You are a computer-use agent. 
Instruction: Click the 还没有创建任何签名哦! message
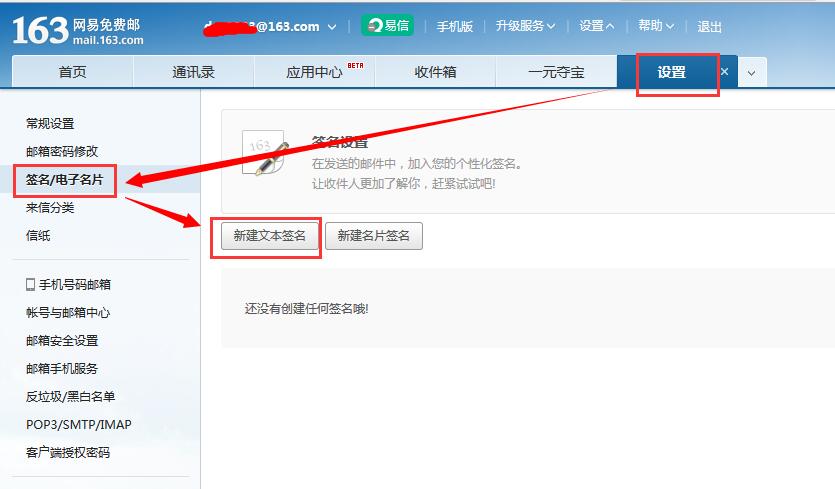[x=306, y=308]
